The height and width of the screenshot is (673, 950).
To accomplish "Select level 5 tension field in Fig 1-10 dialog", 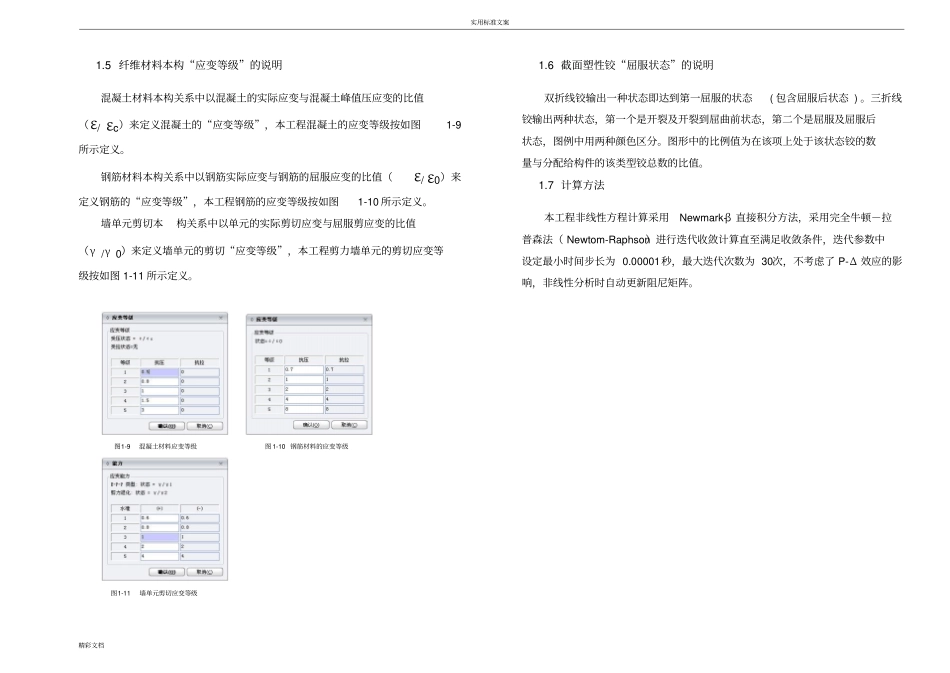I will pos(344,409).
